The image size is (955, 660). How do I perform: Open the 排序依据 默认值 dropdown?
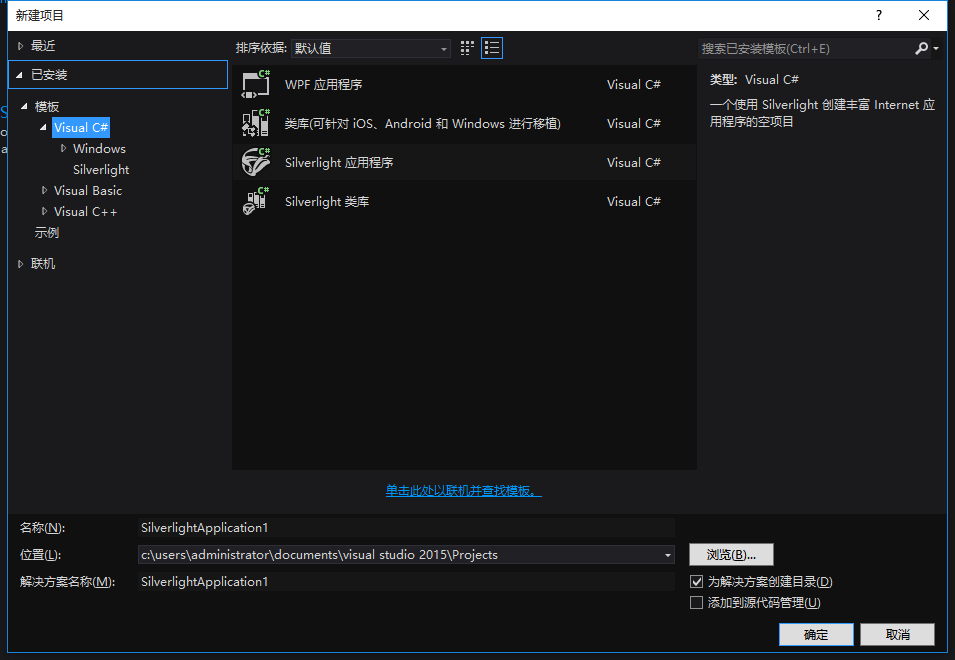[x=371, y=48]
